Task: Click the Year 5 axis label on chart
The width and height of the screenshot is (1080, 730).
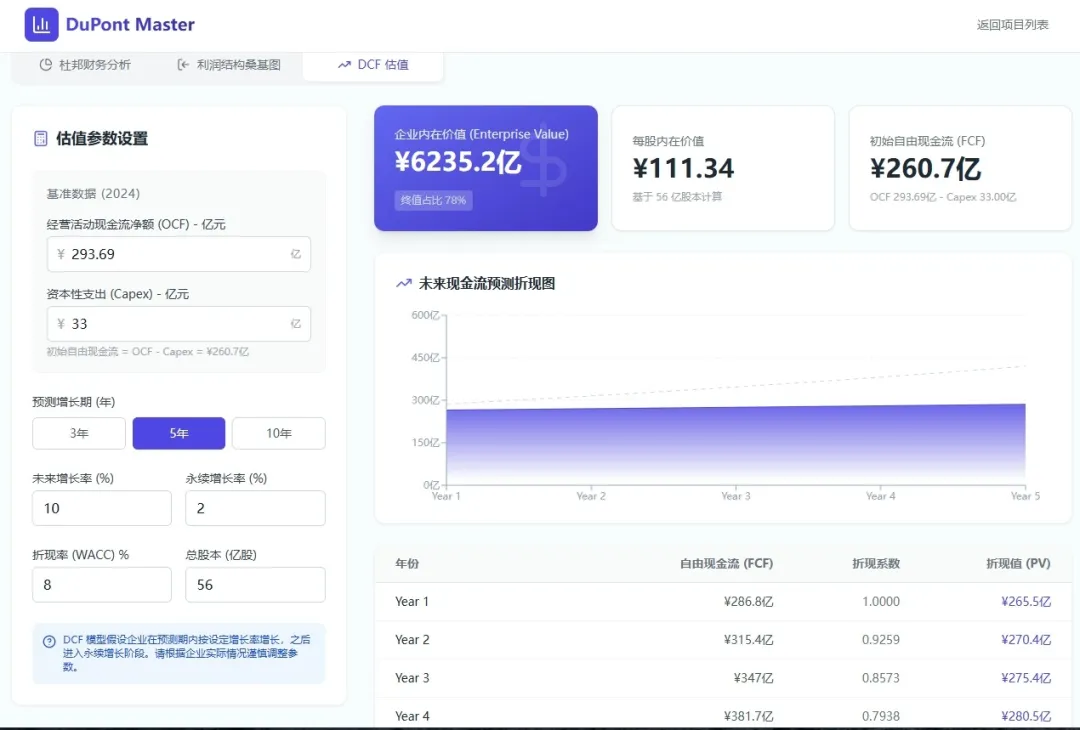Action: pos(1025,496)
